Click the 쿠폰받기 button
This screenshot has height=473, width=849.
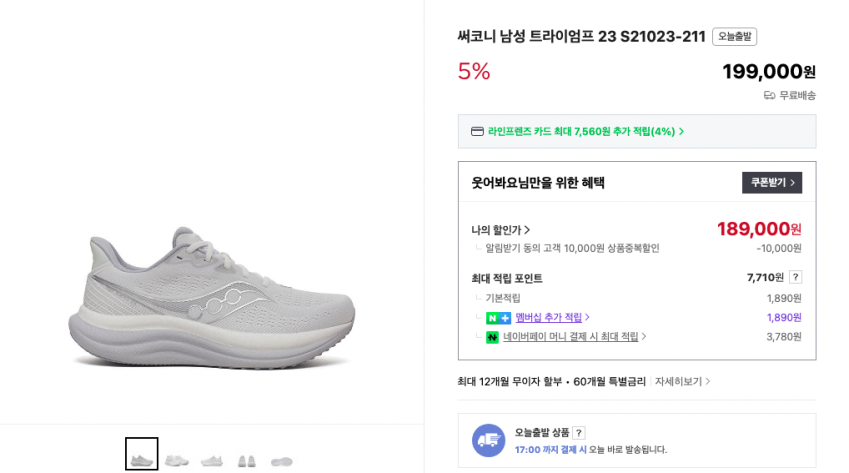pyautogui.click(x=772, y=182)
